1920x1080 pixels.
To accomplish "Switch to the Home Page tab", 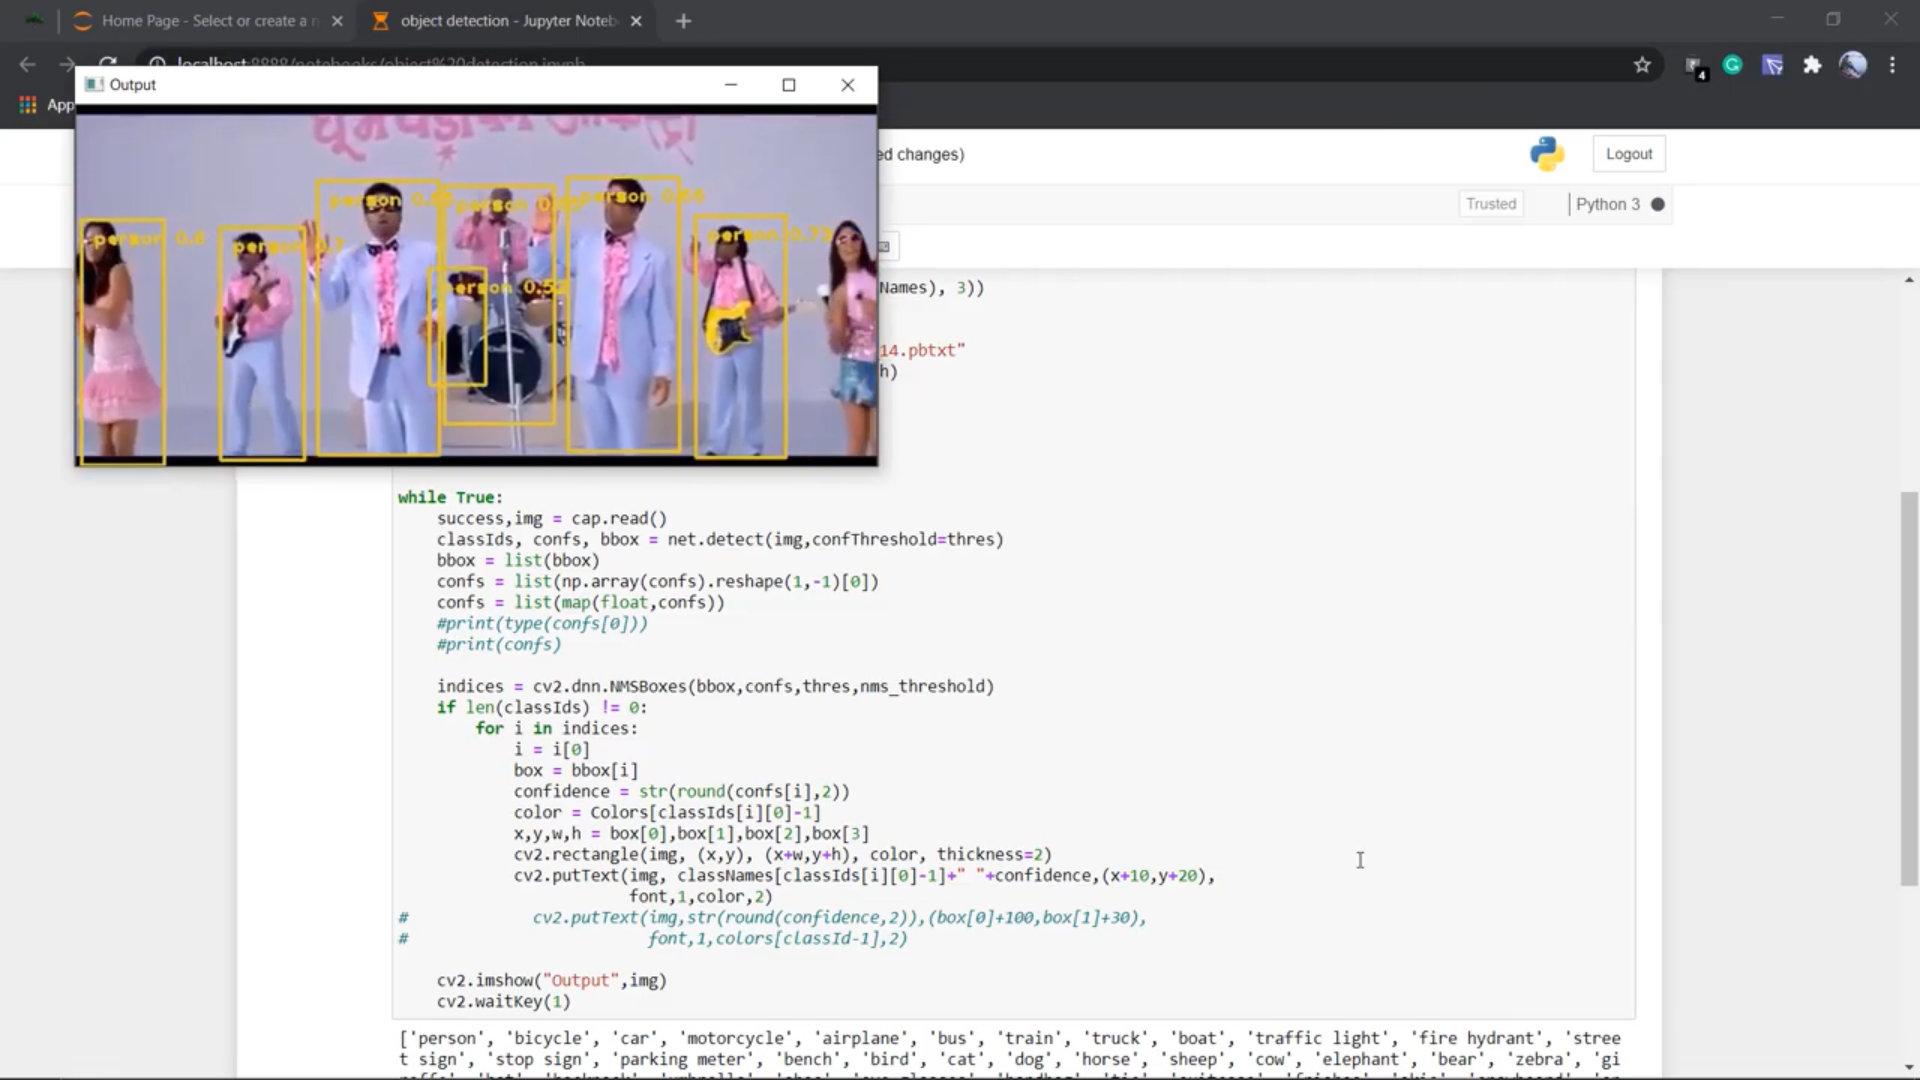I will click(208, 21).
